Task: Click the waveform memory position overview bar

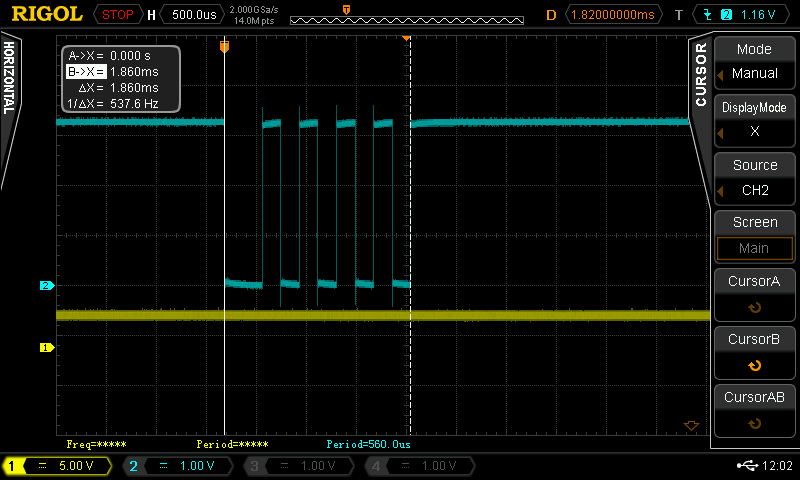Action: [x=407, y=20]
